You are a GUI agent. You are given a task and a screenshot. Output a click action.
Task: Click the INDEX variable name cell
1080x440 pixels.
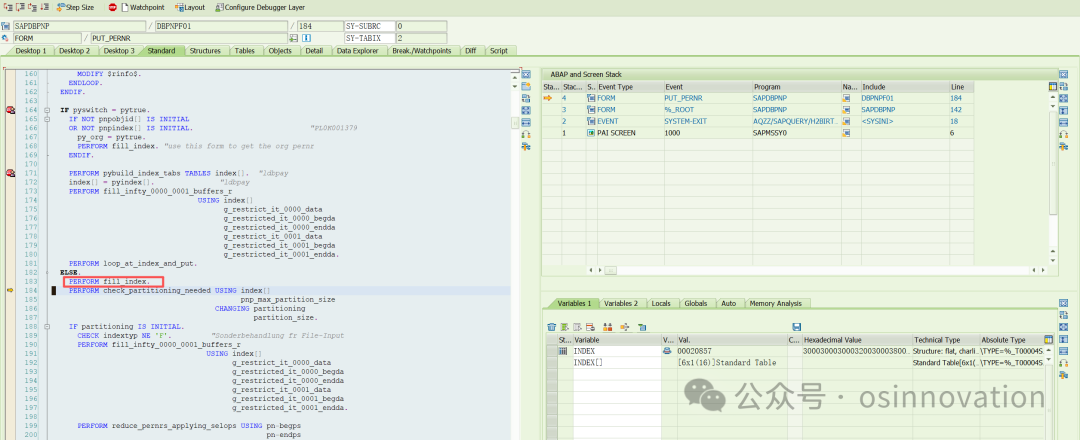[616, 351]
